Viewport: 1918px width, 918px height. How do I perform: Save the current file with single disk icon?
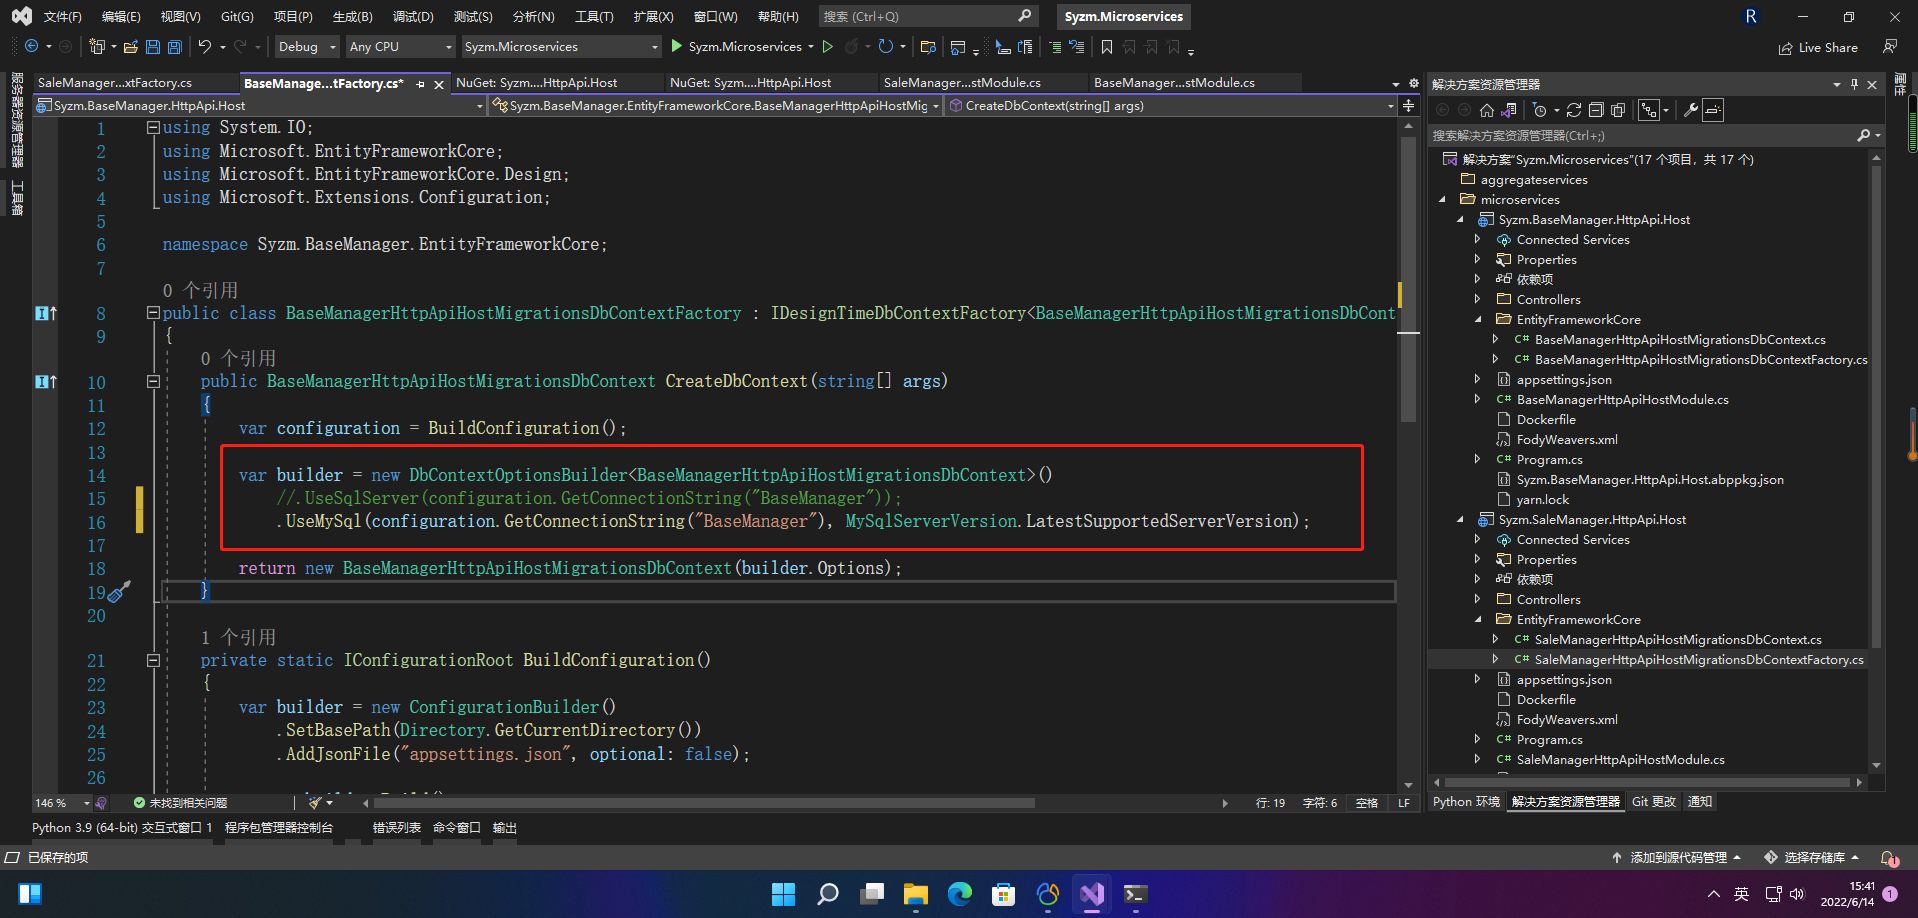[x=153, y=46]
